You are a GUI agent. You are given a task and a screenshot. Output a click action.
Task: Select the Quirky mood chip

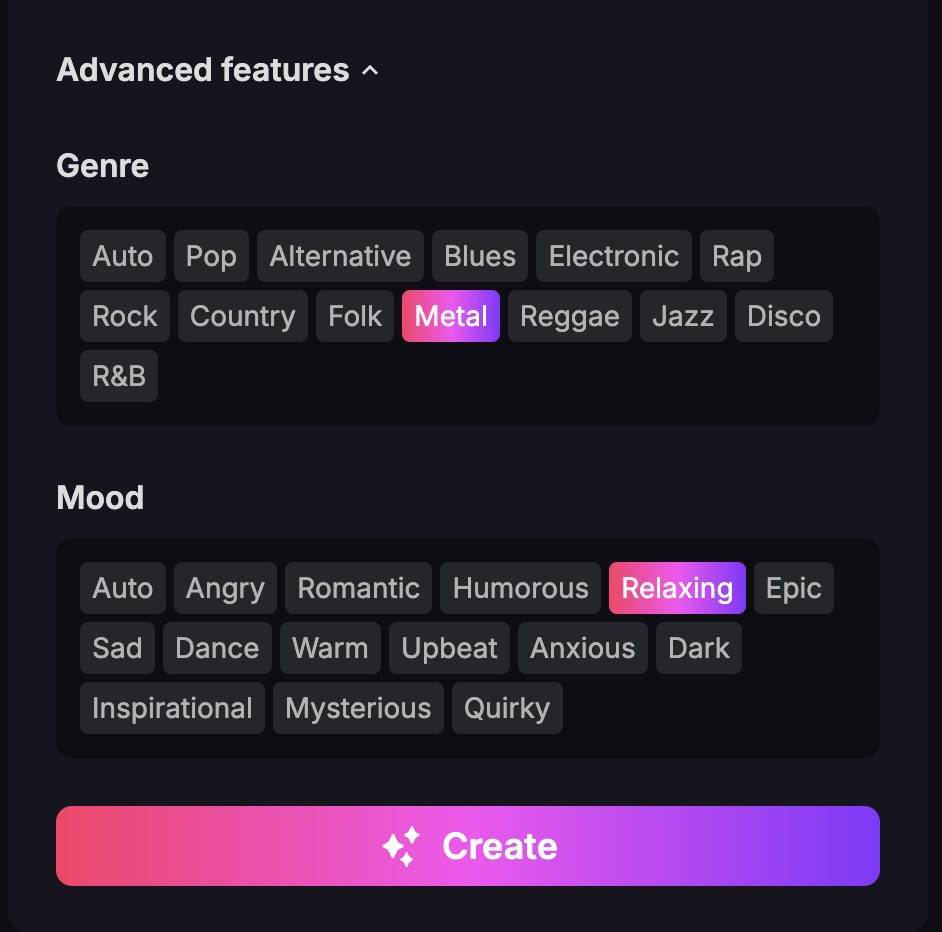(507, 708)
